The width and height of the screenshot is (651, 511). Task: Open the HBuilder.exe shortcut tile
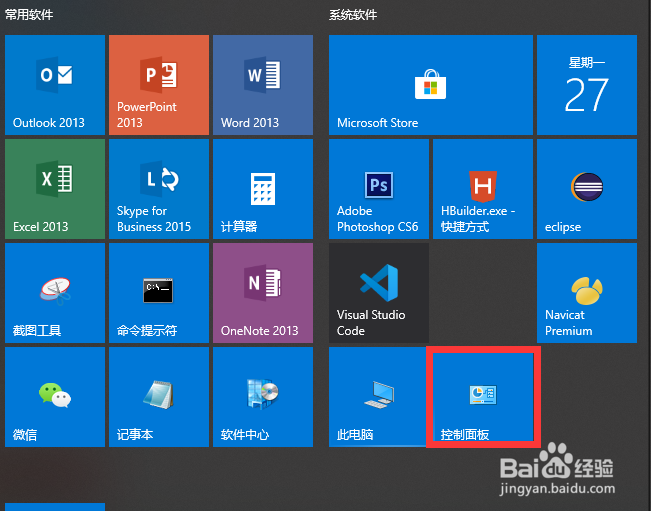(x=483, y=189)
